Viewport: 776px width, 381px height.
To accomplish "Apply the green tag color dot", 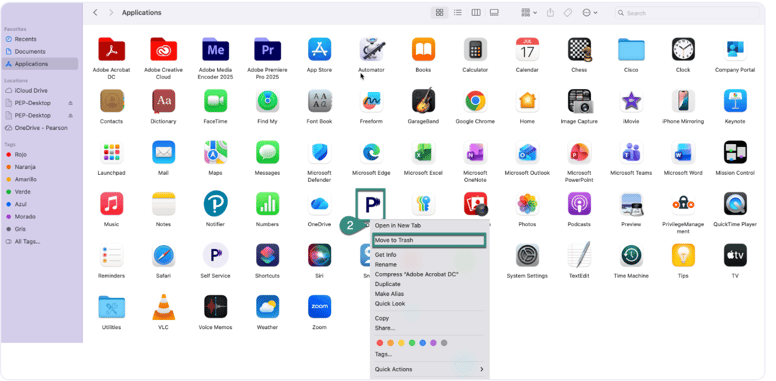I will click(x=412, y=343).
